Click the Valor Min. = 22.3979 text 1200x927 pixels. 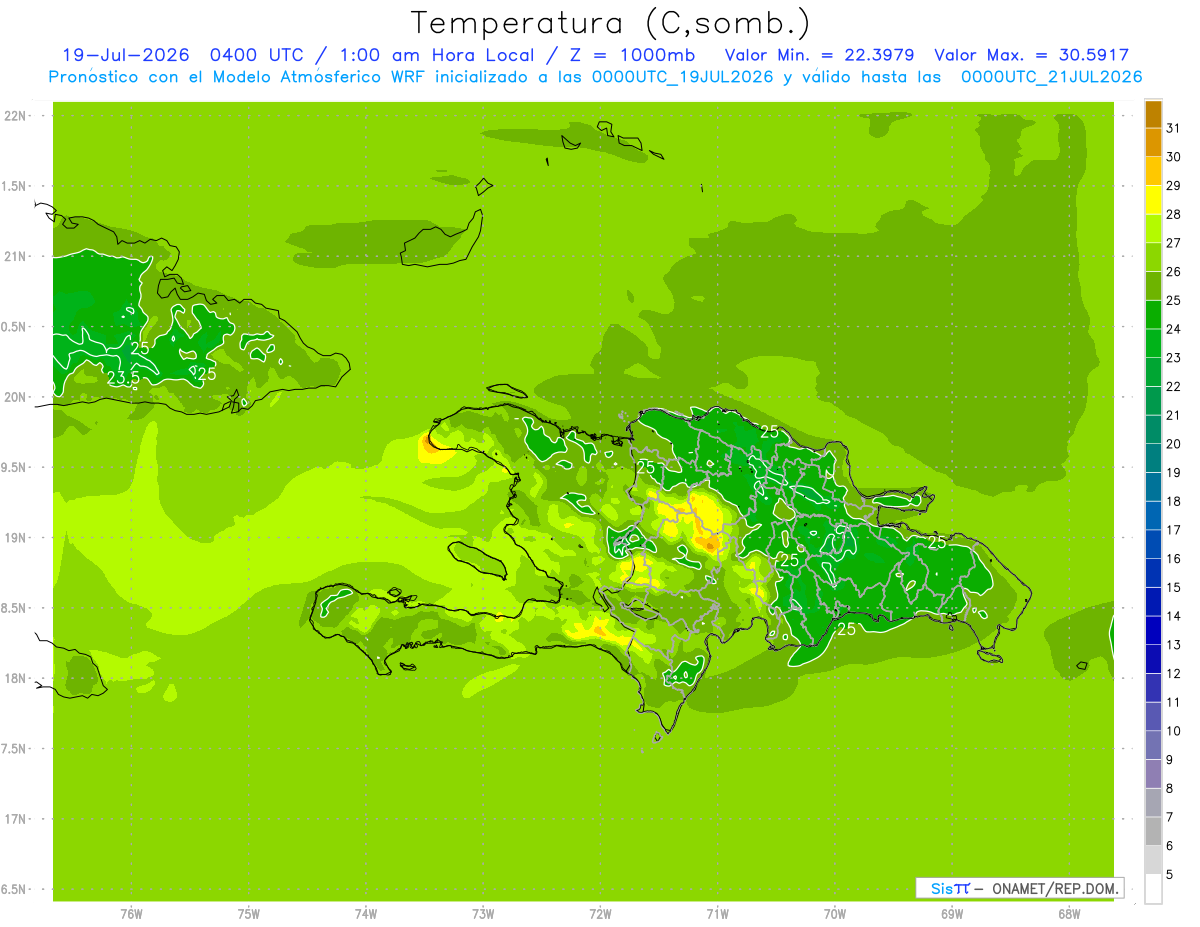point(819,55)
